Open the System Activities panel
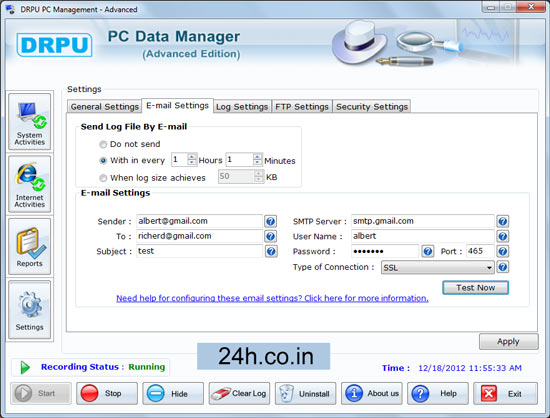550x418 pixels. (29, 122)
